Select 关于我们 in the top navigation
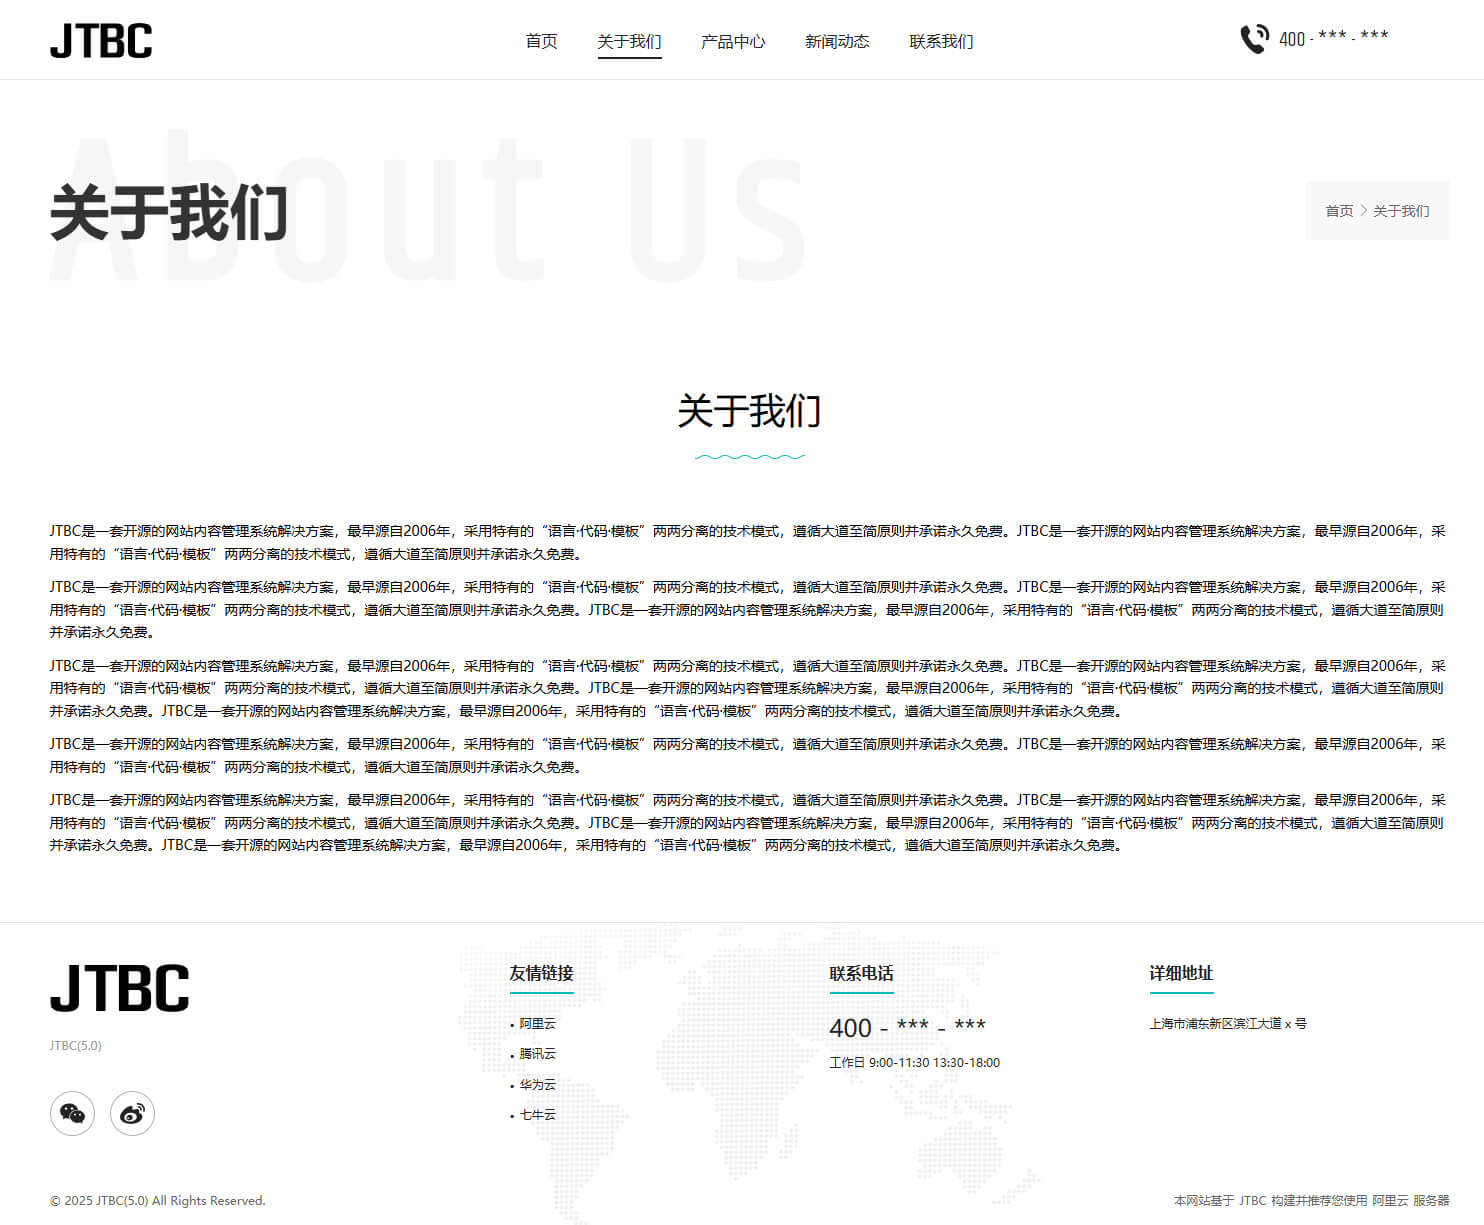This screenshot has width=1484, height=1225. [x=629, y=41]
